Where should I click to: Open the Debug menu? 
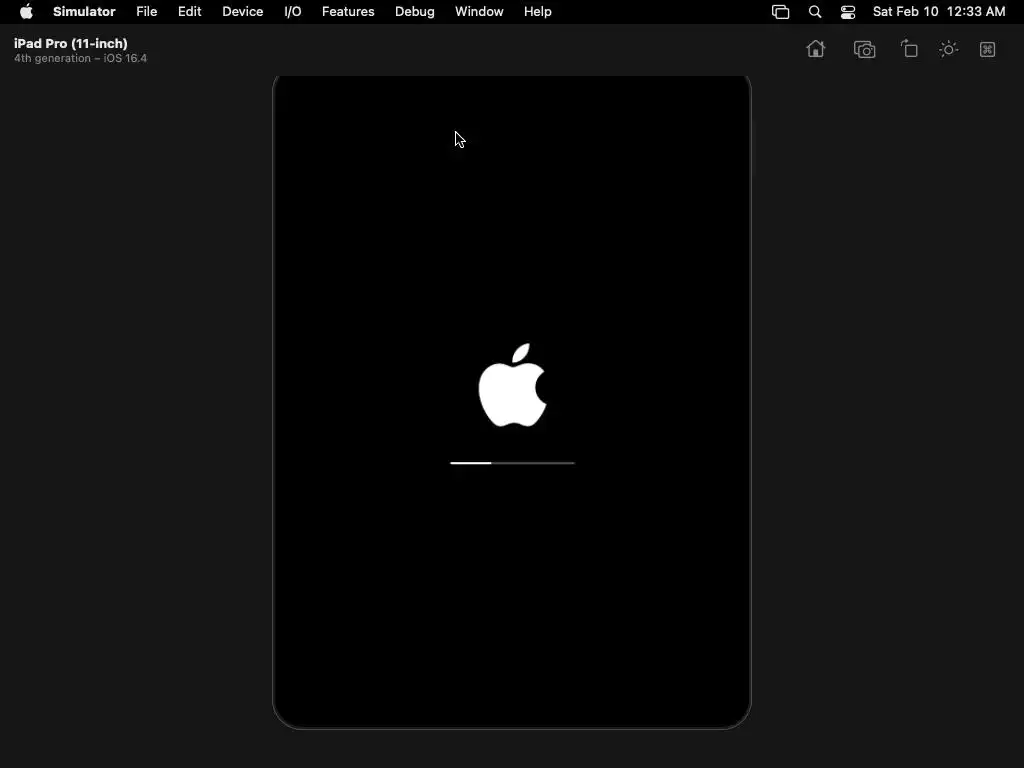[415, 12]
